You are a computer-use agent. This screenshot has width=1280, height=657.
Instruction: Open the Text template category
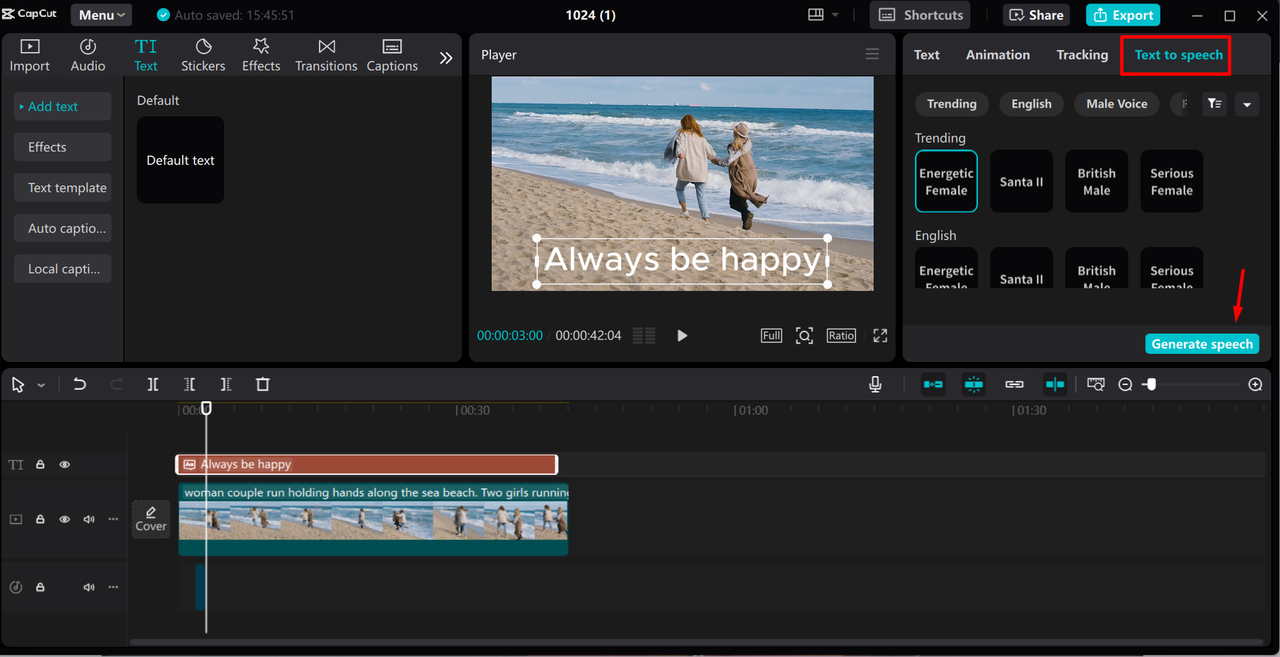[x=63, y=188]
